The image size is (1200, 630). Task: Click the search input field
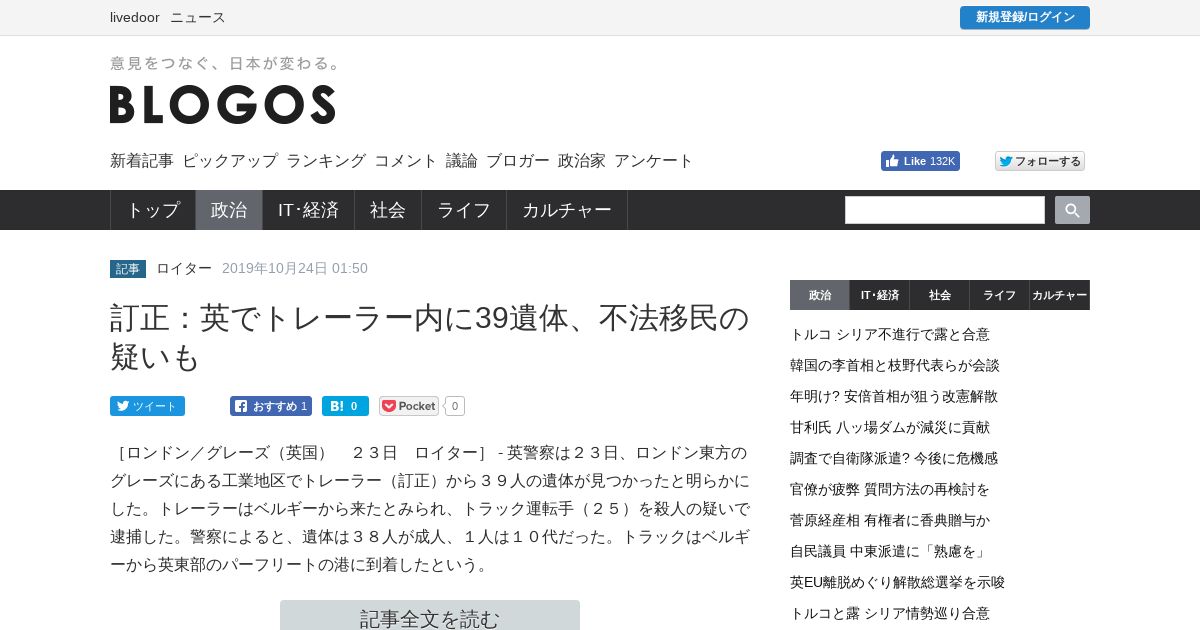(945, 210)
